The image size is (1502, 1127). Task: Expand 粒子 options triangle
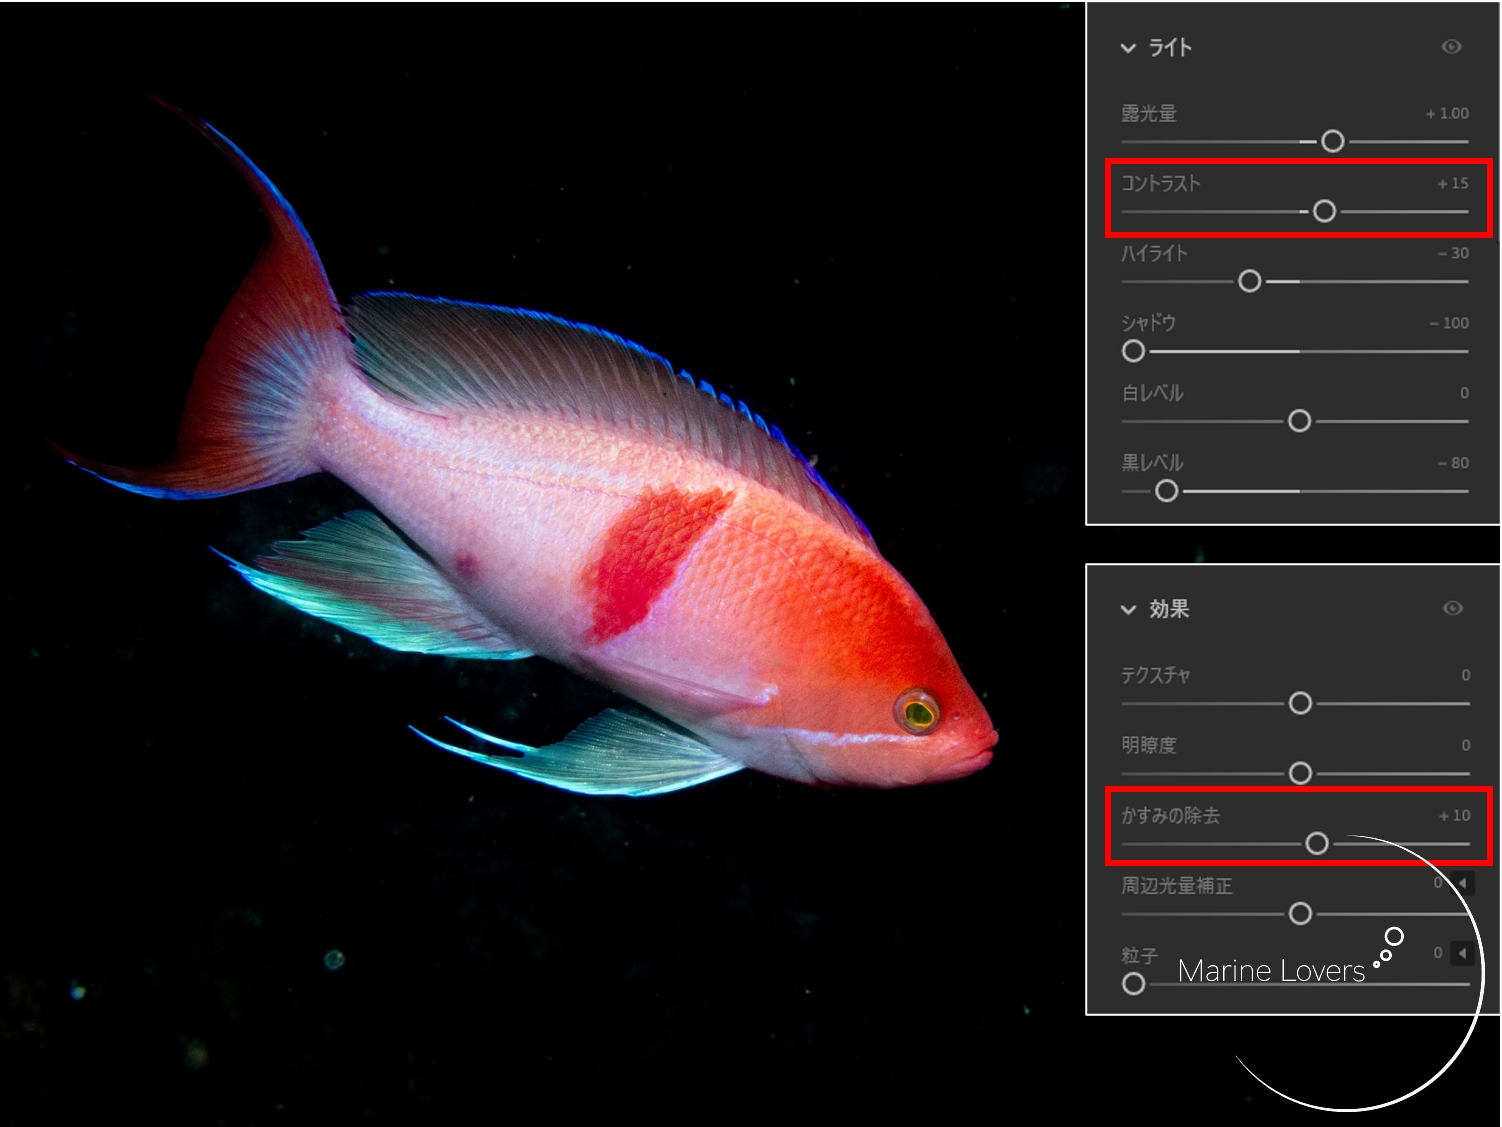coord(1461,953)
